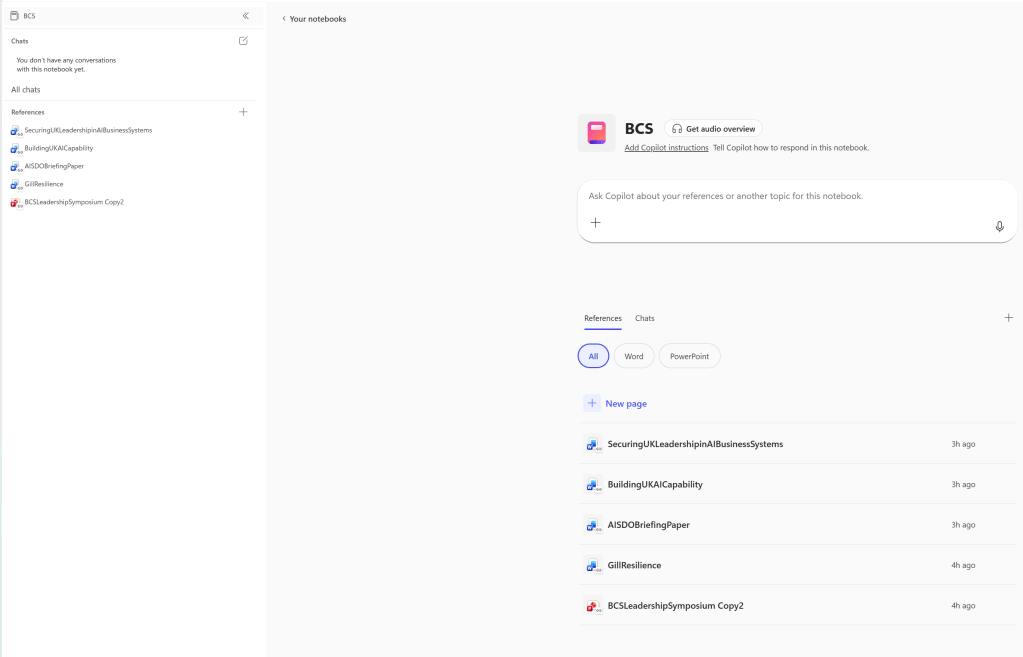
Task: Start a new chat via compose icon
Action: point(243,41)
